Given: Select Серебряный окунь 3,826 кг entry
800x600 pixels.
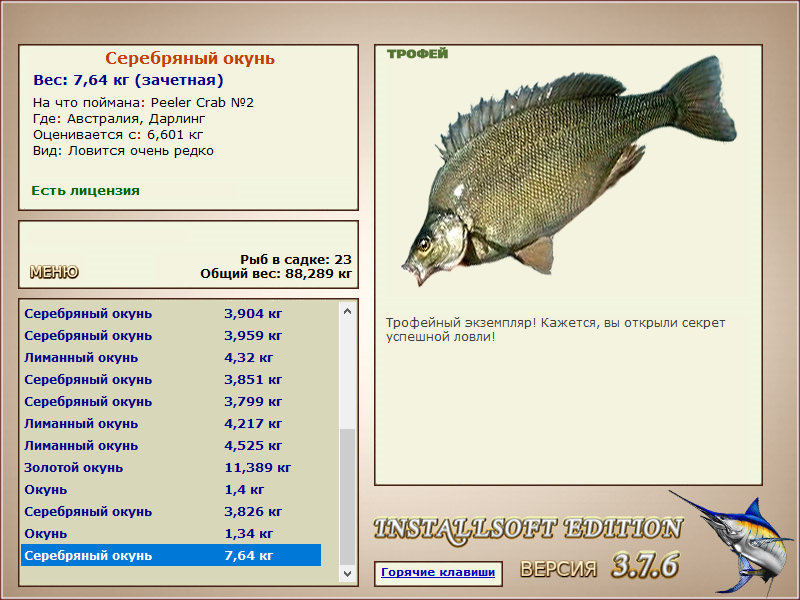Looking at the screenshot, I should coord(171,512).
